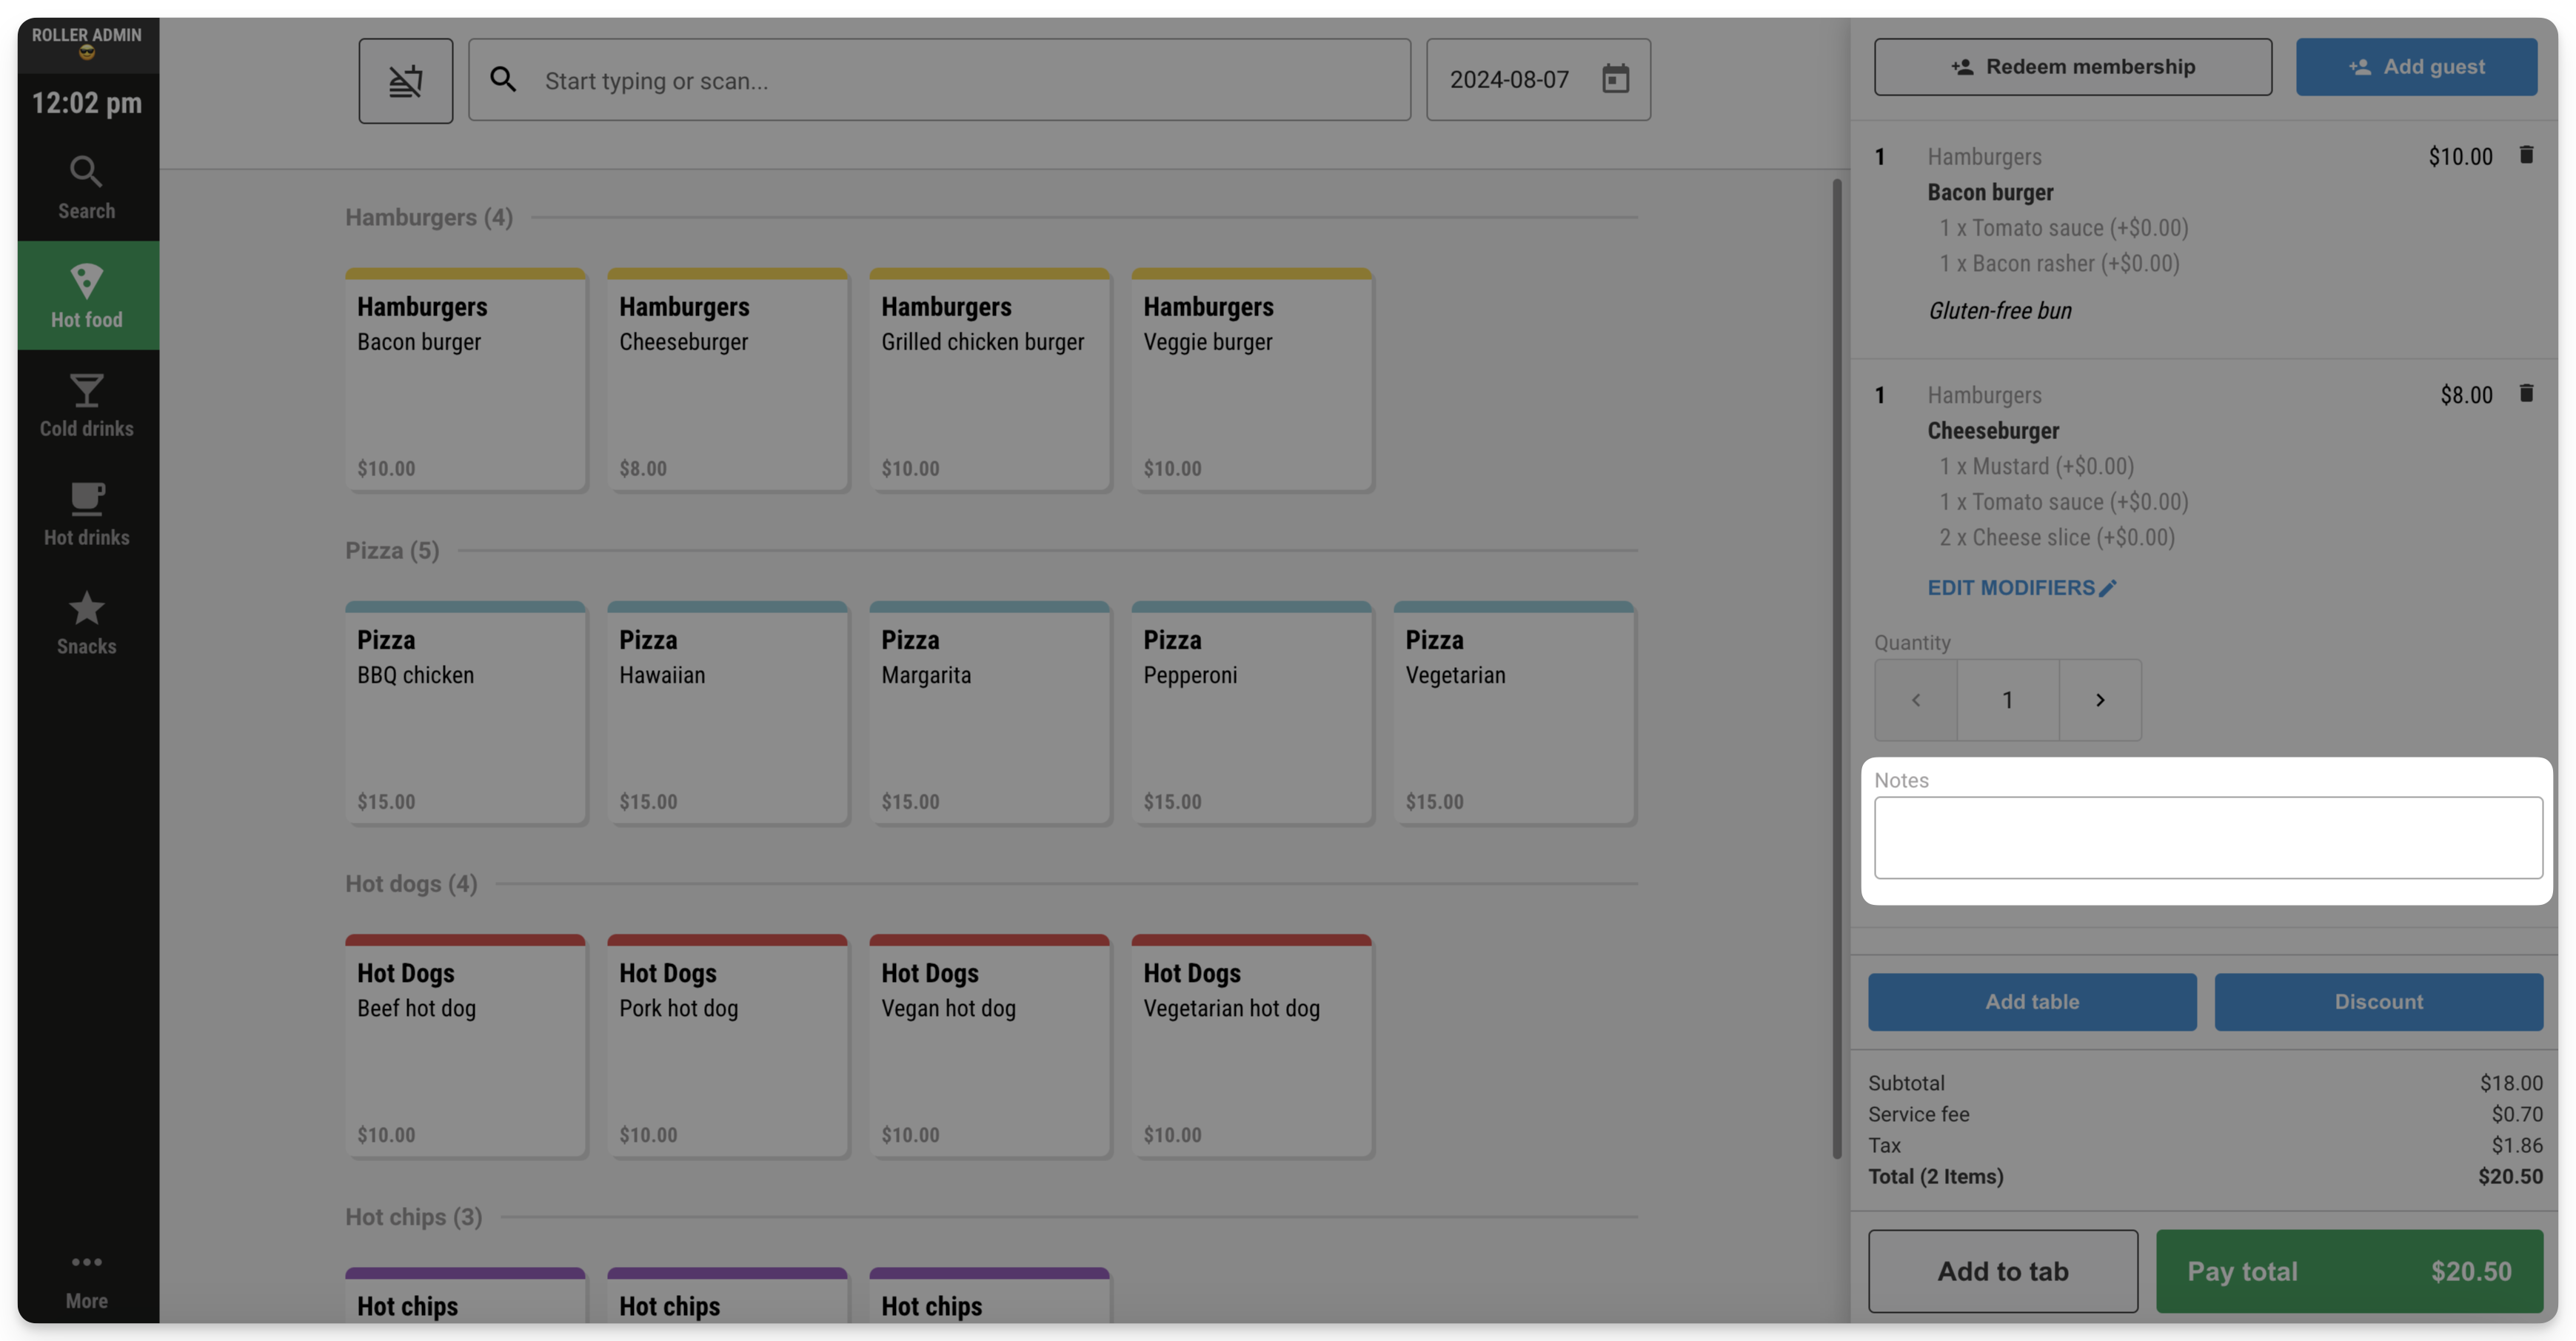
Task: Remove the Cheeseburger using its trash icon
Action: [2525, 393]
